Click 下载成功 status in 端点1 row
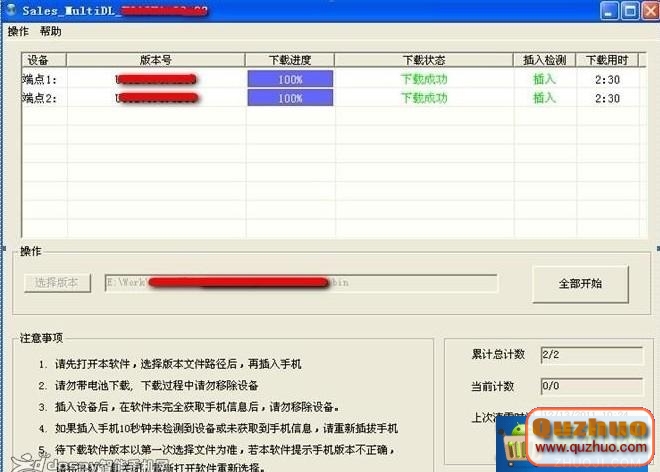This screenshot has height=472, width=660. coord(424,79)
